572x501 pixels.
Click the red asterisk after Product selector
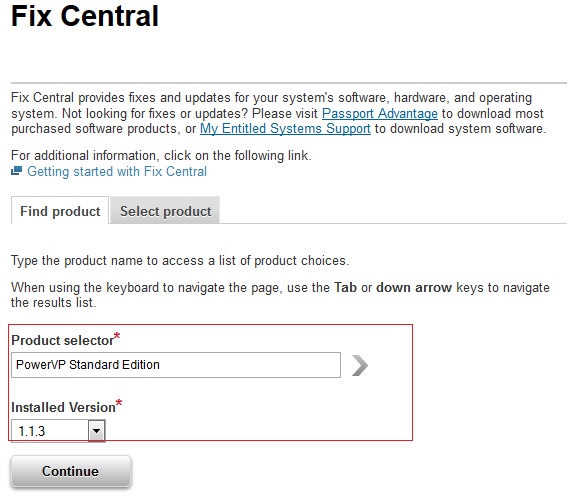(x=117, y=336)
